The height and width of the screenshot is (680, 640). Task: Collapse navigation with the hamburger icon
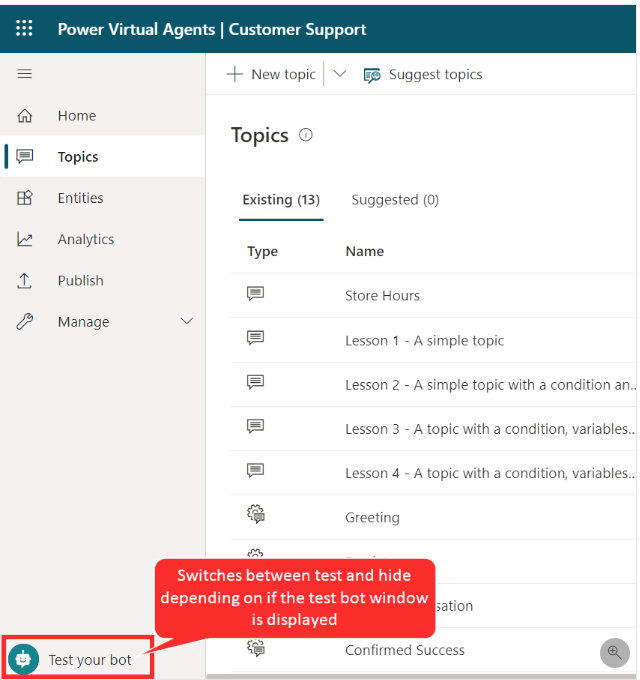coord(25,74)
